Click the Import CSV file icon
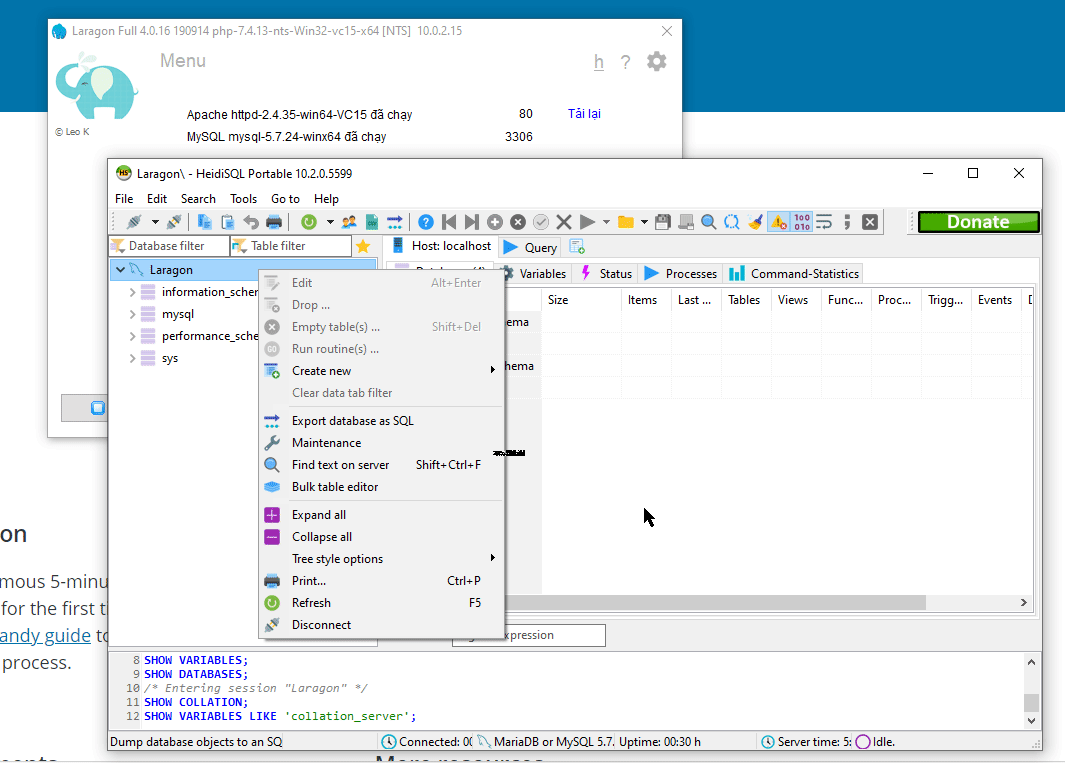 pyautogui.click(x=372, y=221)
